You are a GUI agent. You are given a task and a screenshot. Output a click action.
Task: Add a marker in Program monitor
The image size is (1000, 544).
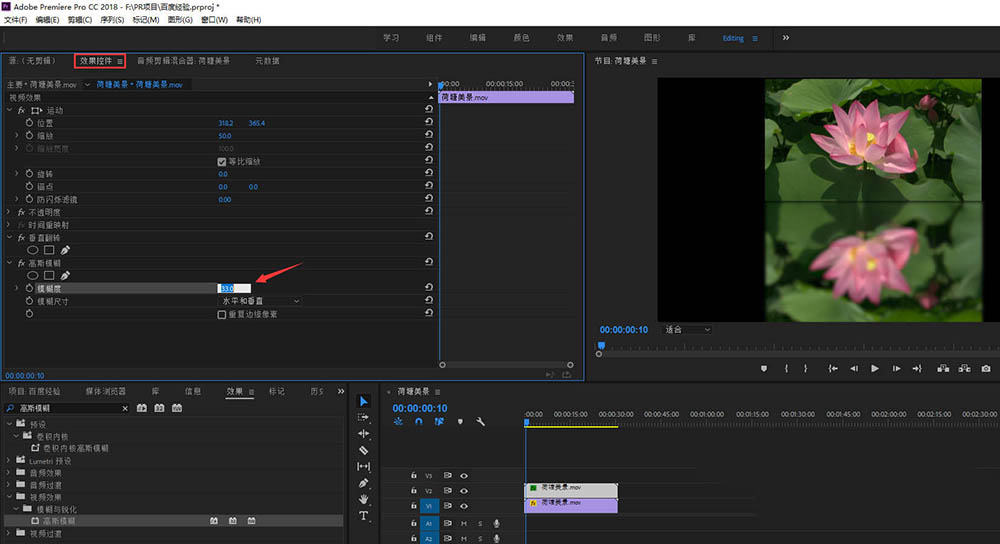764,369
